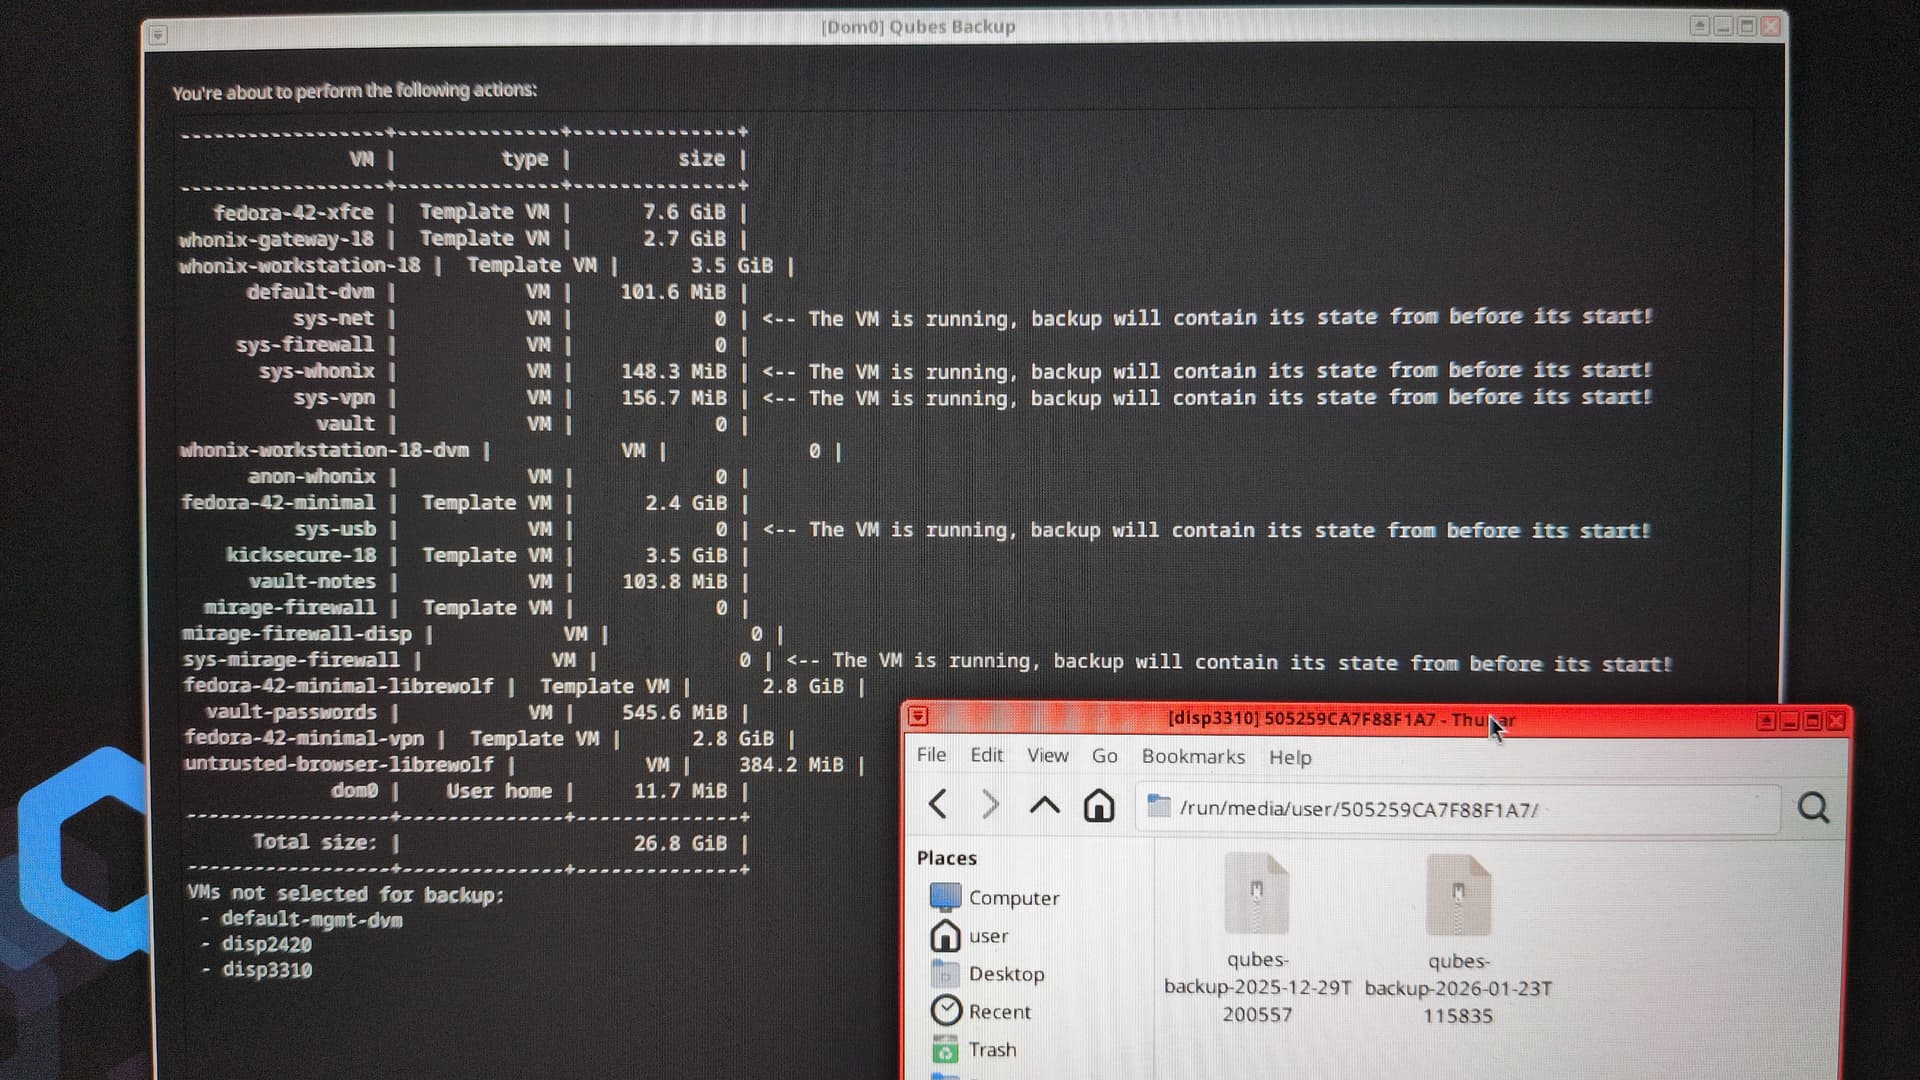Click the Back navigation arrow in Thunar
The width and height of the screenshot is (1920, 1080).
pos(938,804)
